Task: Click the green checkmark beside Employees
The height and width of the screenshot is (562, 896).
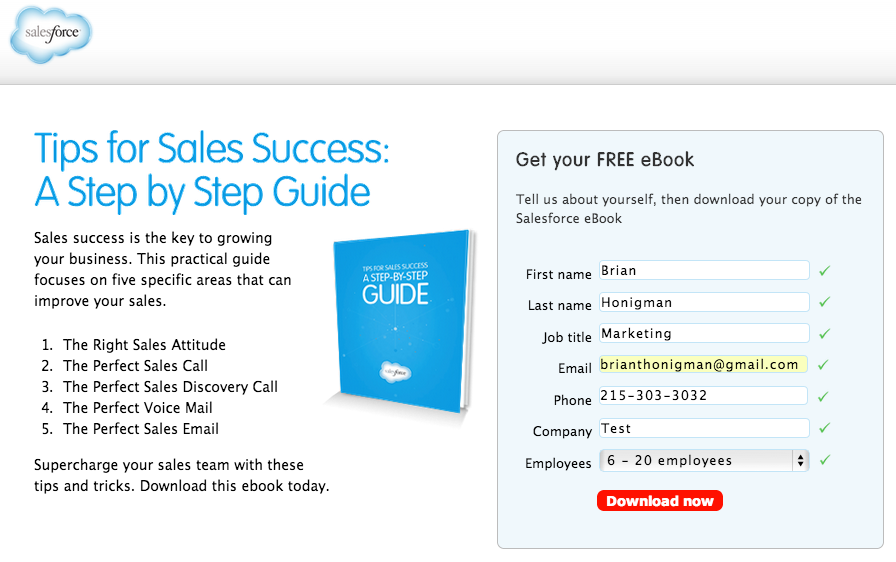Action: [x=824, y=460]
